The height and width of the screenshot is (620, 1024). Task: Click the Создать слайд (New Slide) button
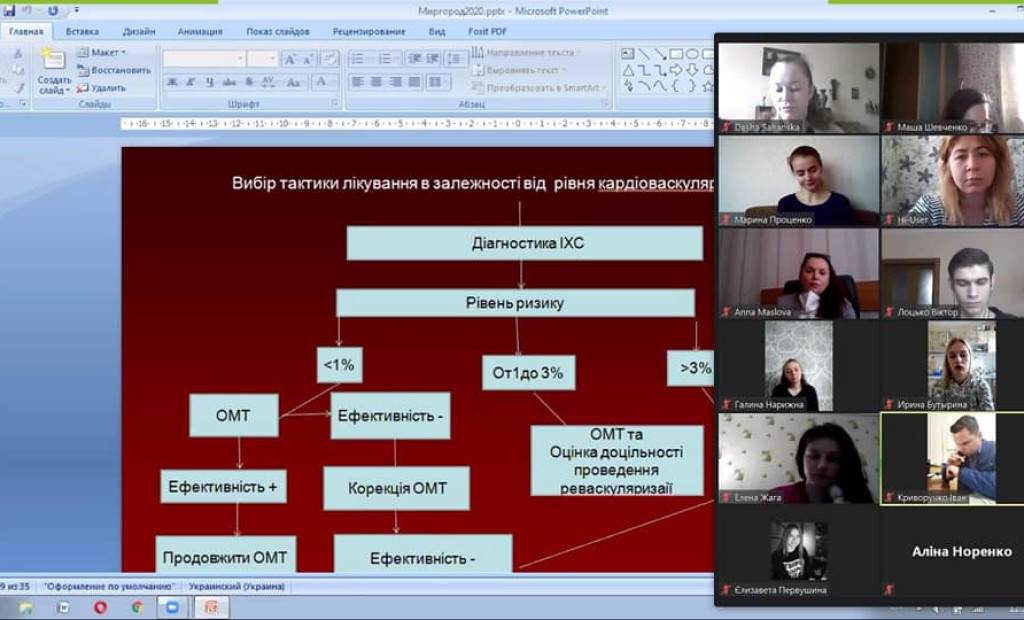(x=54, y=70)
